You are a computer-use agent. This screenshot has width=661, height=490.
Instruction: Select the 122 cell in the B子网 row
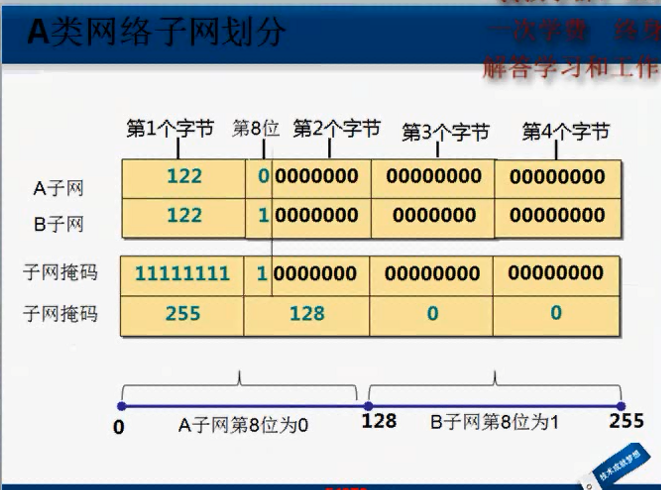pos(184,215)
